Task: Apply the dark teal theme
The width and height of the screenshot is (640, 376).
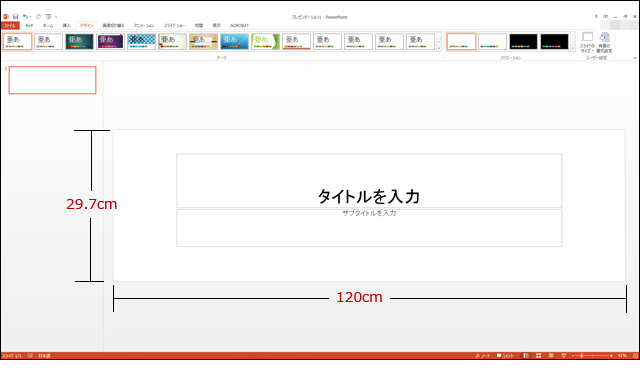Action: 79,42
